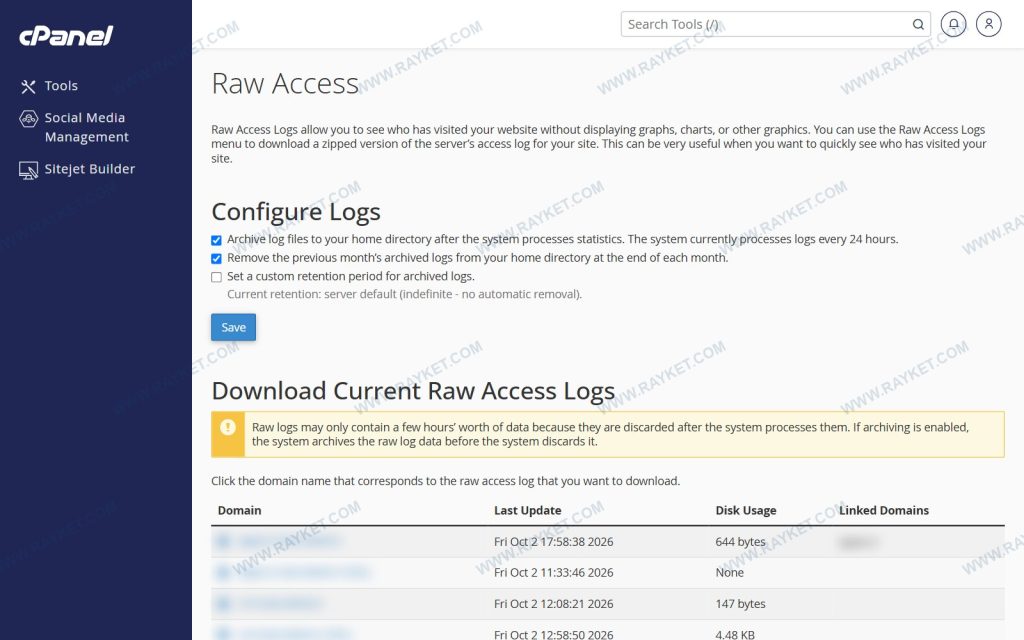Select 'Fri Oct 2 12:08:21 2026' cell
Viewport: 1024px width, 640px height.
click(x=554, y=603)
